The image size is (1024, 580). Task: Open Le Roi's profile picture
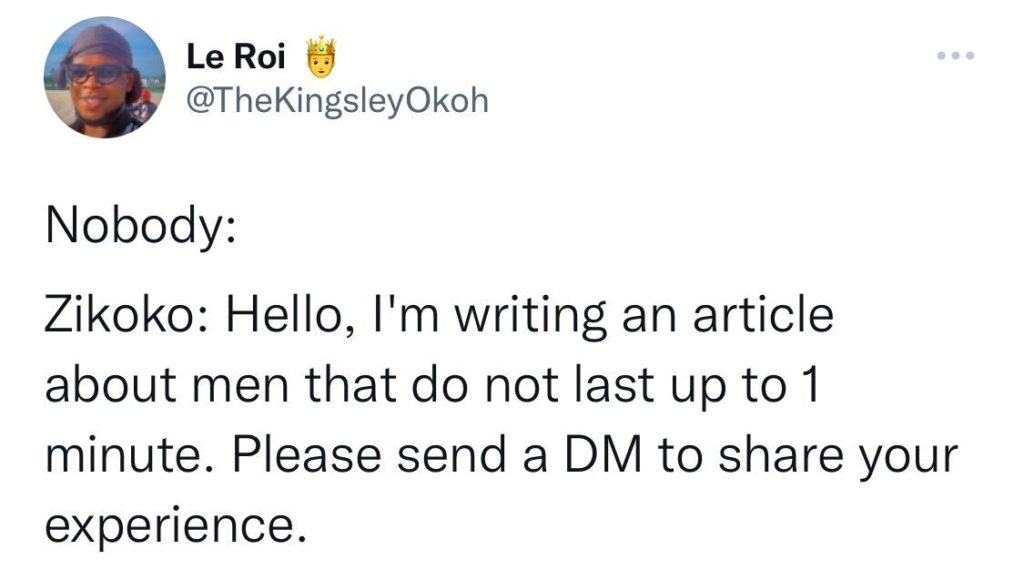[104, 77]
